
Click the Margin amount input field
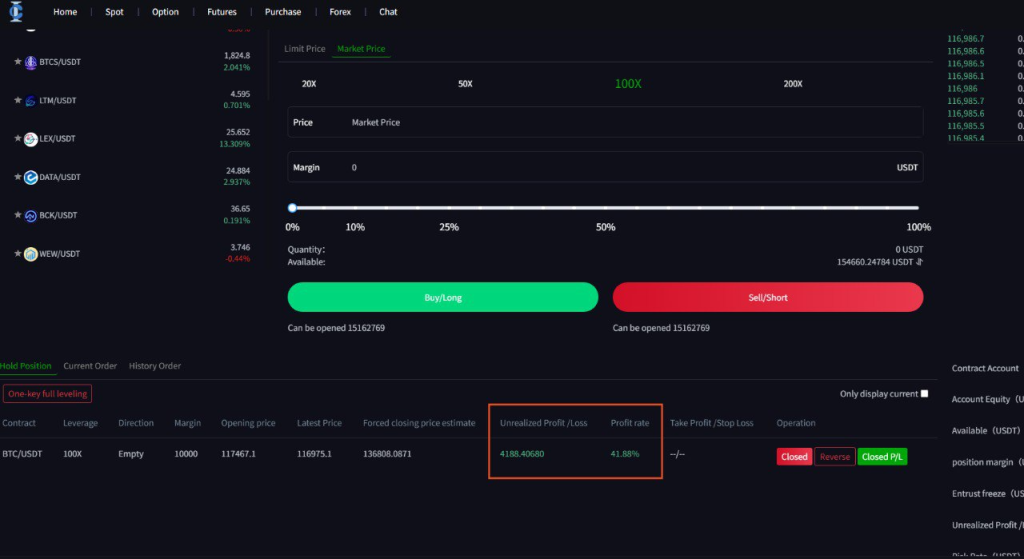pos(620,167)
